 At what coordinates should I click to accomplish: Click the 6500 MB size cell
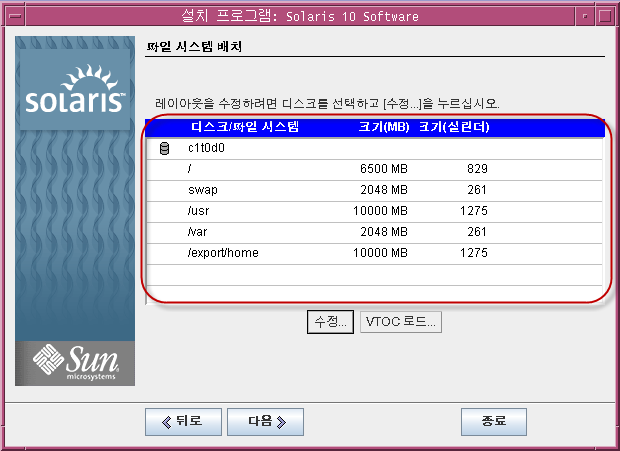384,169
